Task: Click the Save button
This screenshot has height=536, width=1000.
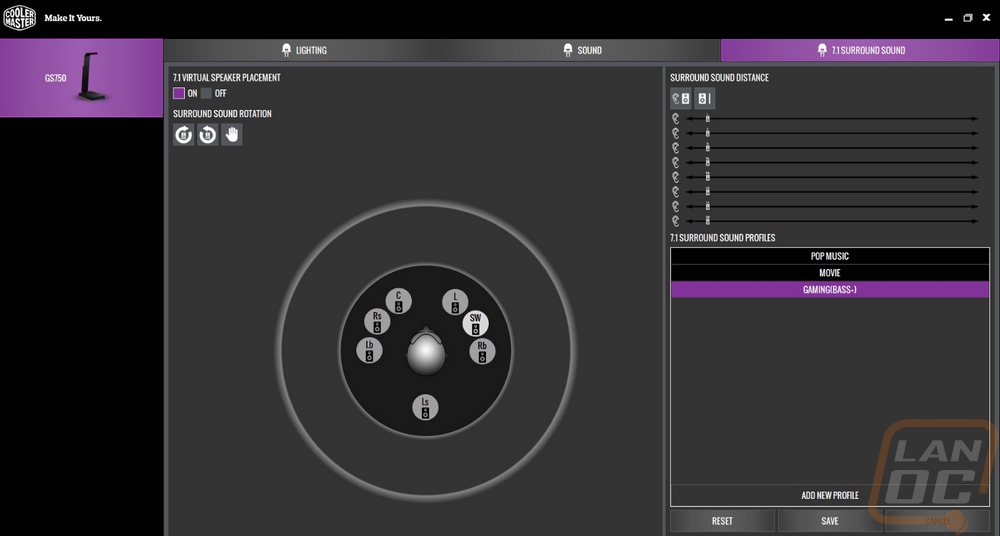Action: point(830,521)
